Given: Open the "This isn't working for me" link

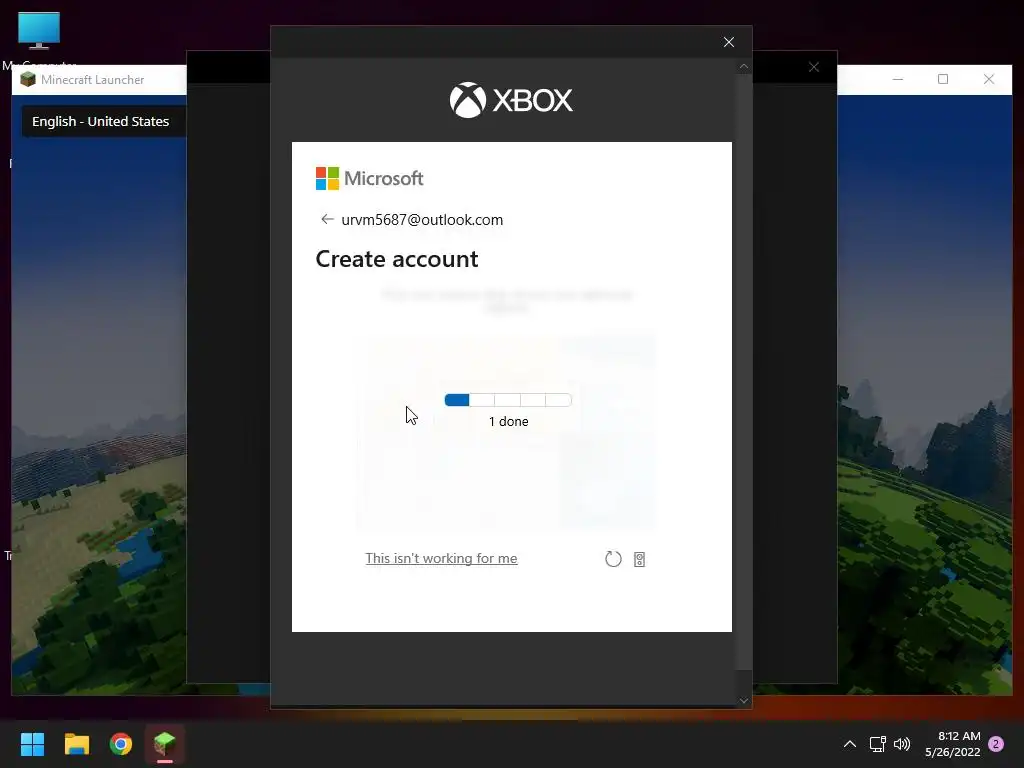Looking at the screenshot, I should point(441,558).
